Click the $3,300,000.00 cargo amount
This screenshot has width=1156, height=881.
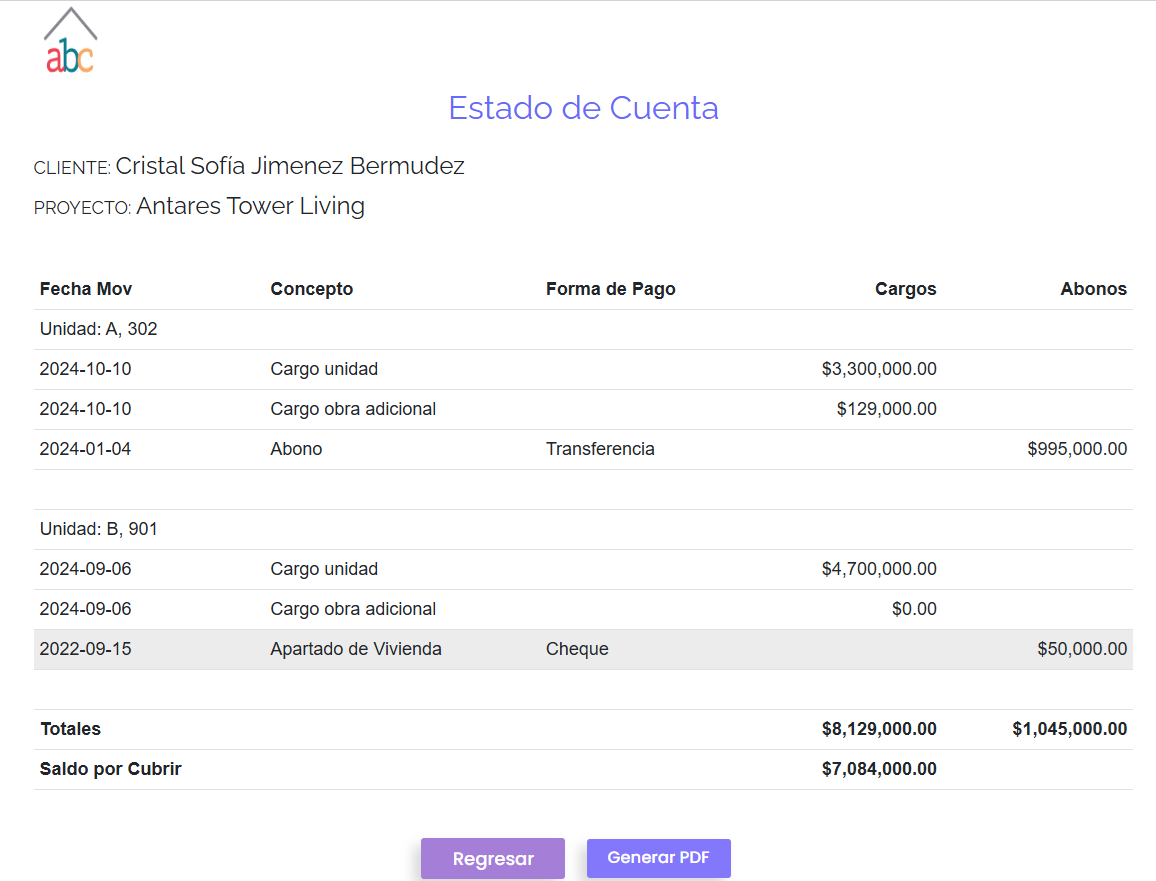tap(878, 369)
